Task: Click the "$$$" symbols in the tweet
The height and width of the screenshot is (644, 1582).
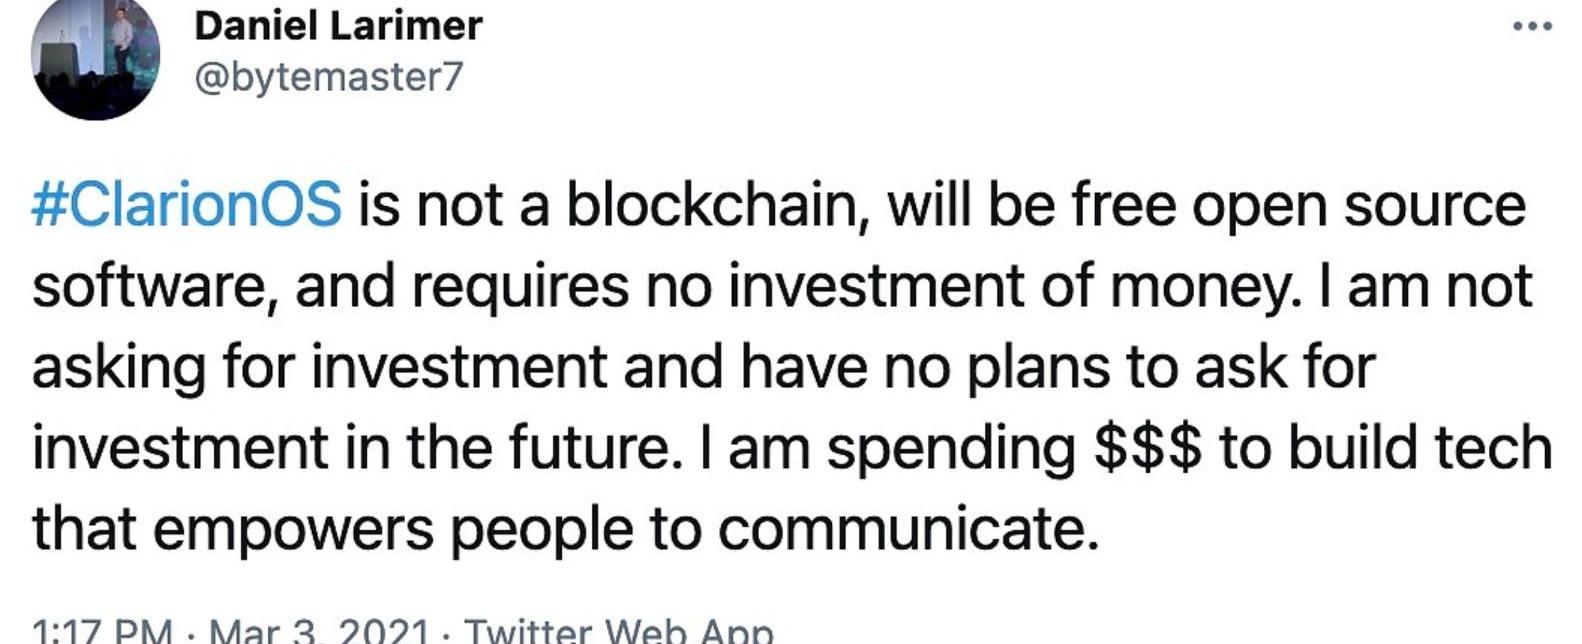Action: pos(1147,449)
